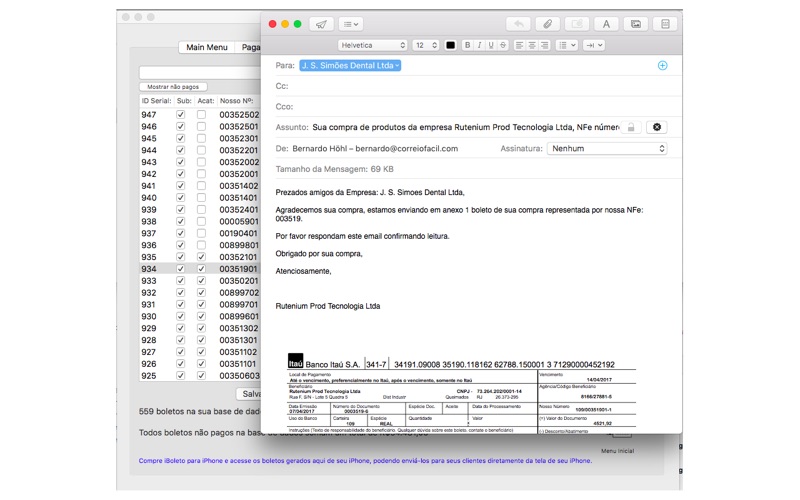Click the Salva button in background window
Viewport: 800px width, 500px height.
(x=249, y=394)
